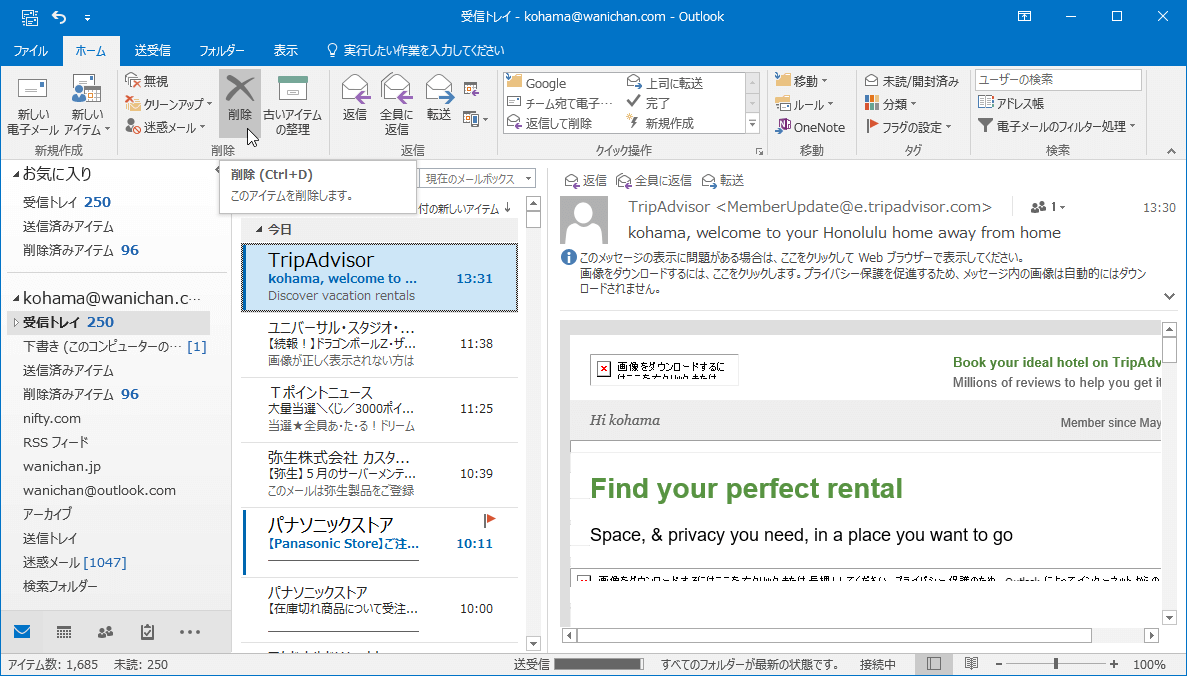The width and height of the screenshot is (1187, 676).
Task: Click the flag on パナソニックストア 10:11 message
Action: [489, 520]
